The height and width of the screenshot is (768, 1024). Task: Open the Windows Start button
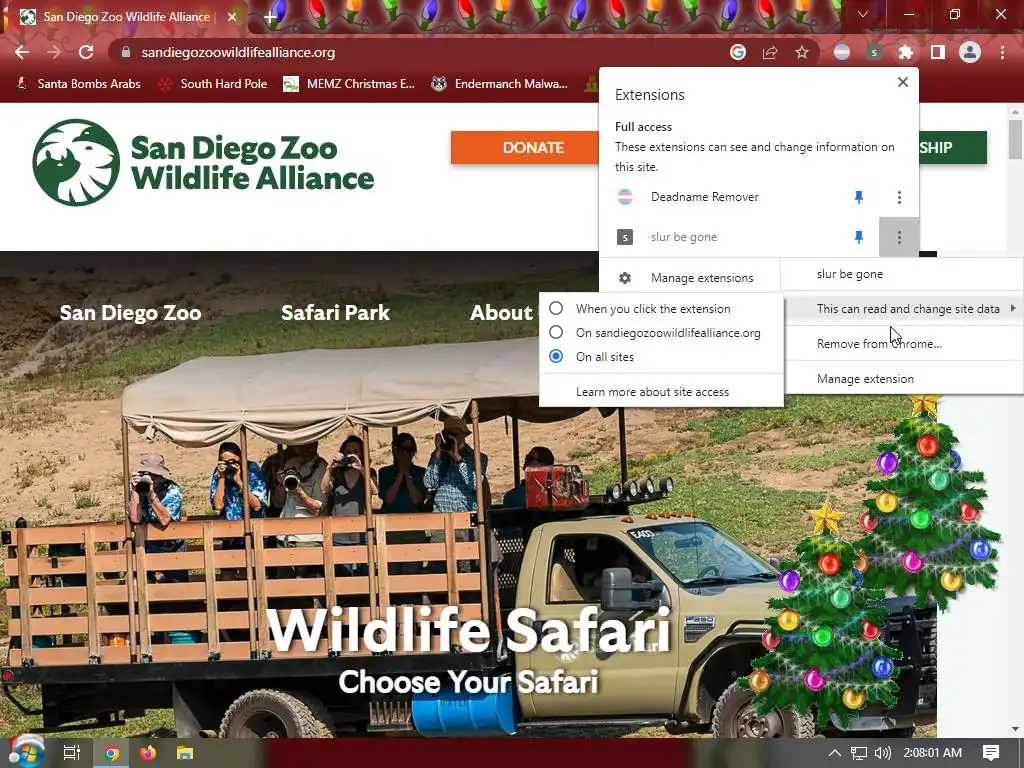point(26,753)
